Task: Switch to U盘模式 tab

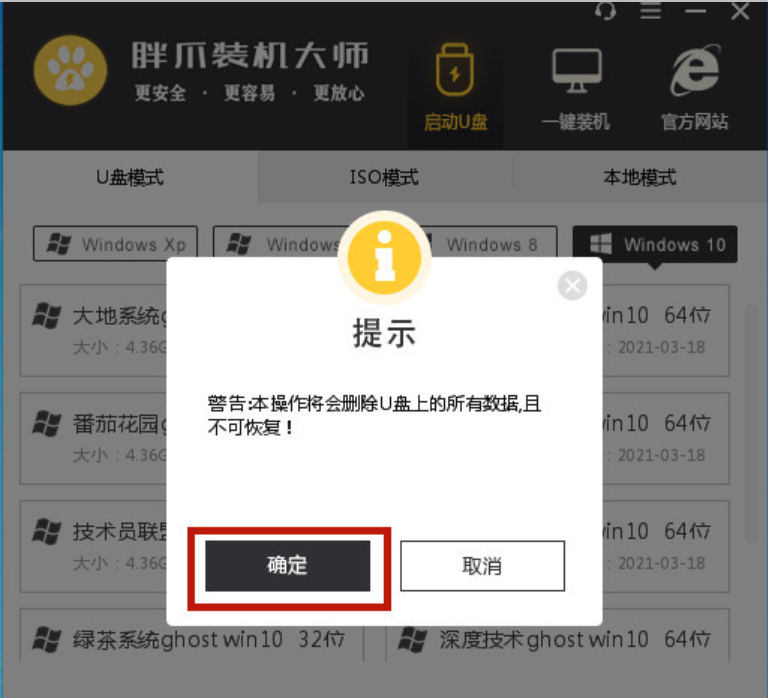Action: pyautogui.click(x=130, y=177)
